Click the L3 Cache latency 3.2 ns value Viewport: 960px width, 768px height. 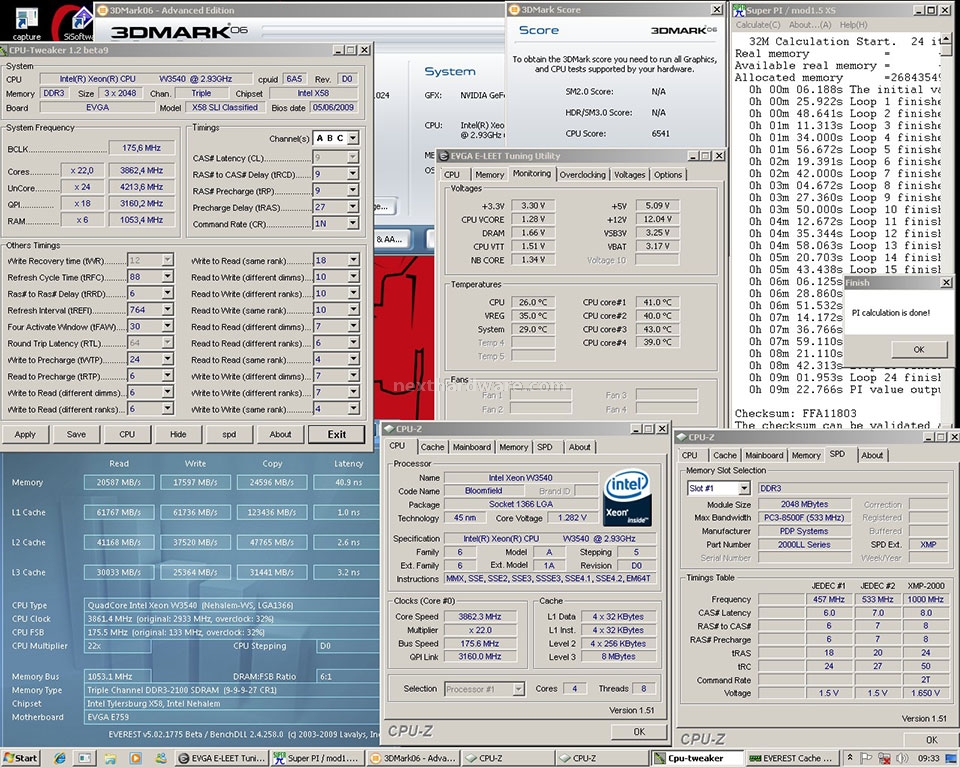point(348,573)
